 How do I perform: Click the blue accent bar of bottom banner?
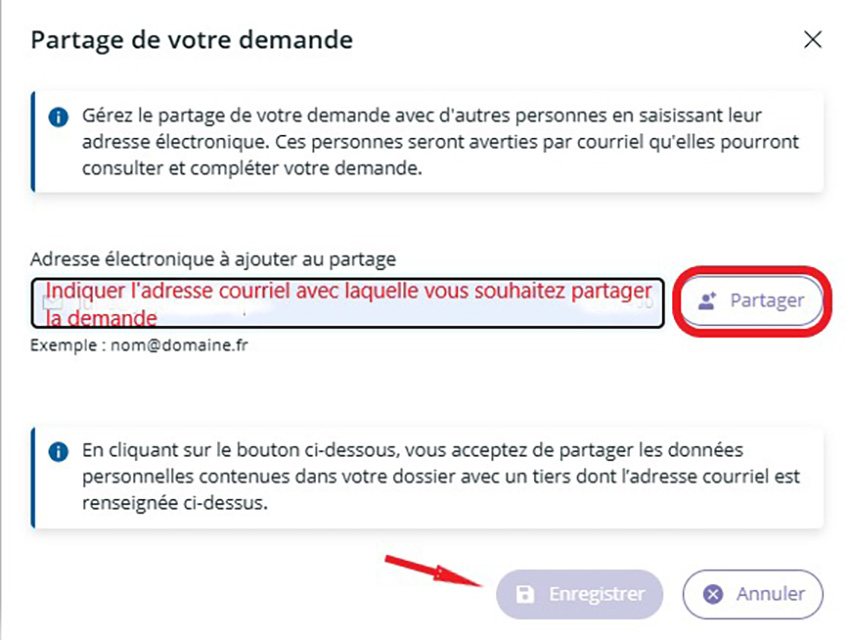point(33,477)
